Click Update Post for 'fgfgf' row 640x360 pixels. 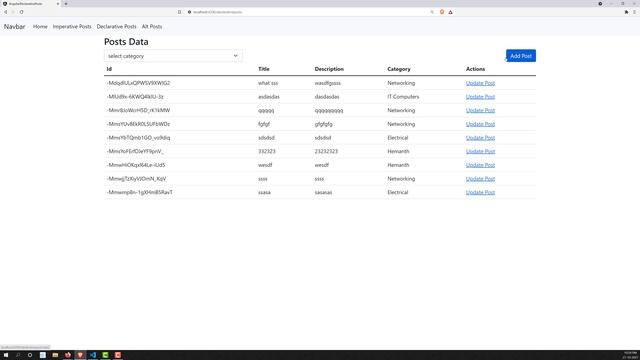(x=480, y=124)
